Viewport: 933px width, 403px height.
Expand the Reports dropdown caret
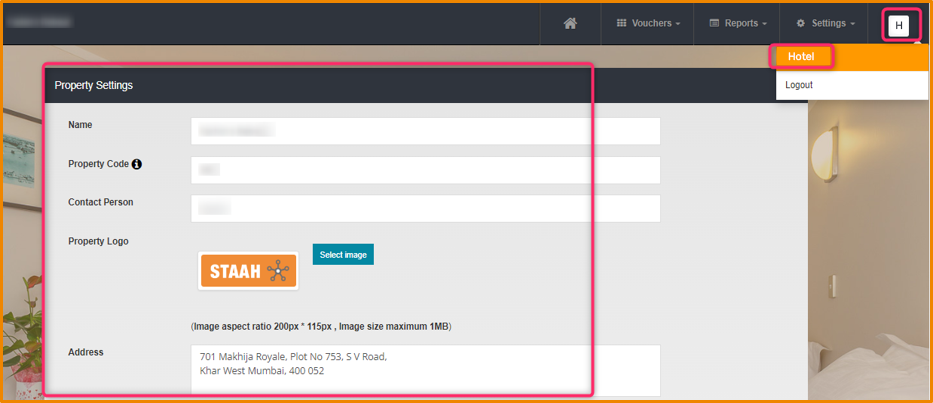765,24
